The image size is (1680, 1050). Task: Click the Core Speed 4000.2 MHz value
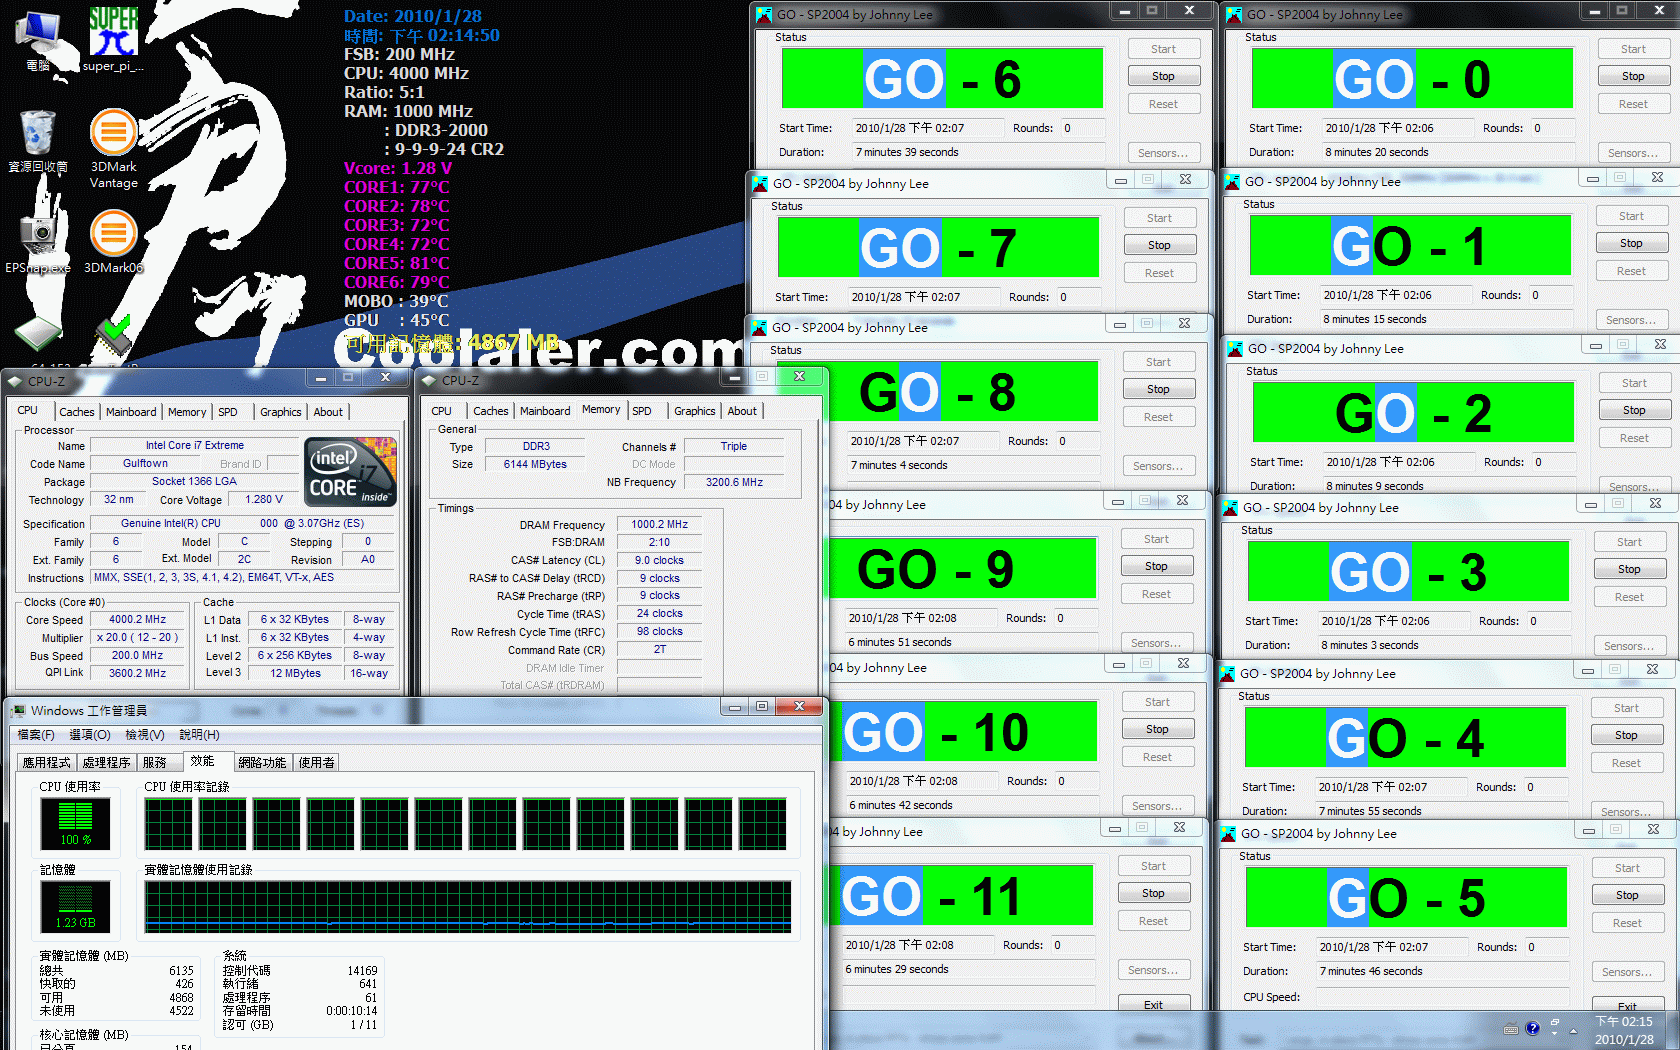(138, 620)
